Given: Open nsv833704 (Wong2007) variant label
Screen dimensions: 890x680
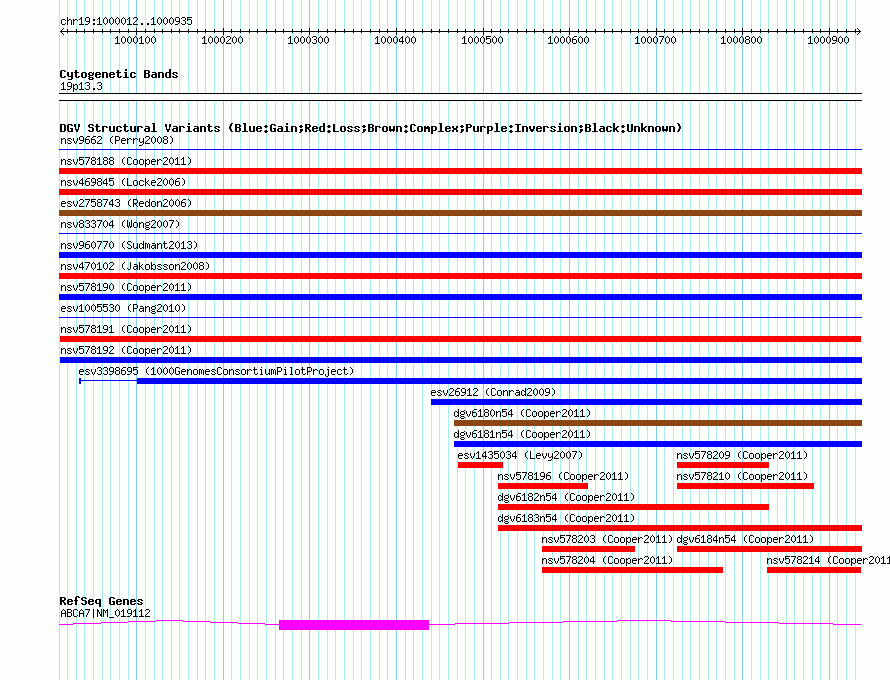Looking at the screenshot, I should (x=120, y=224).
